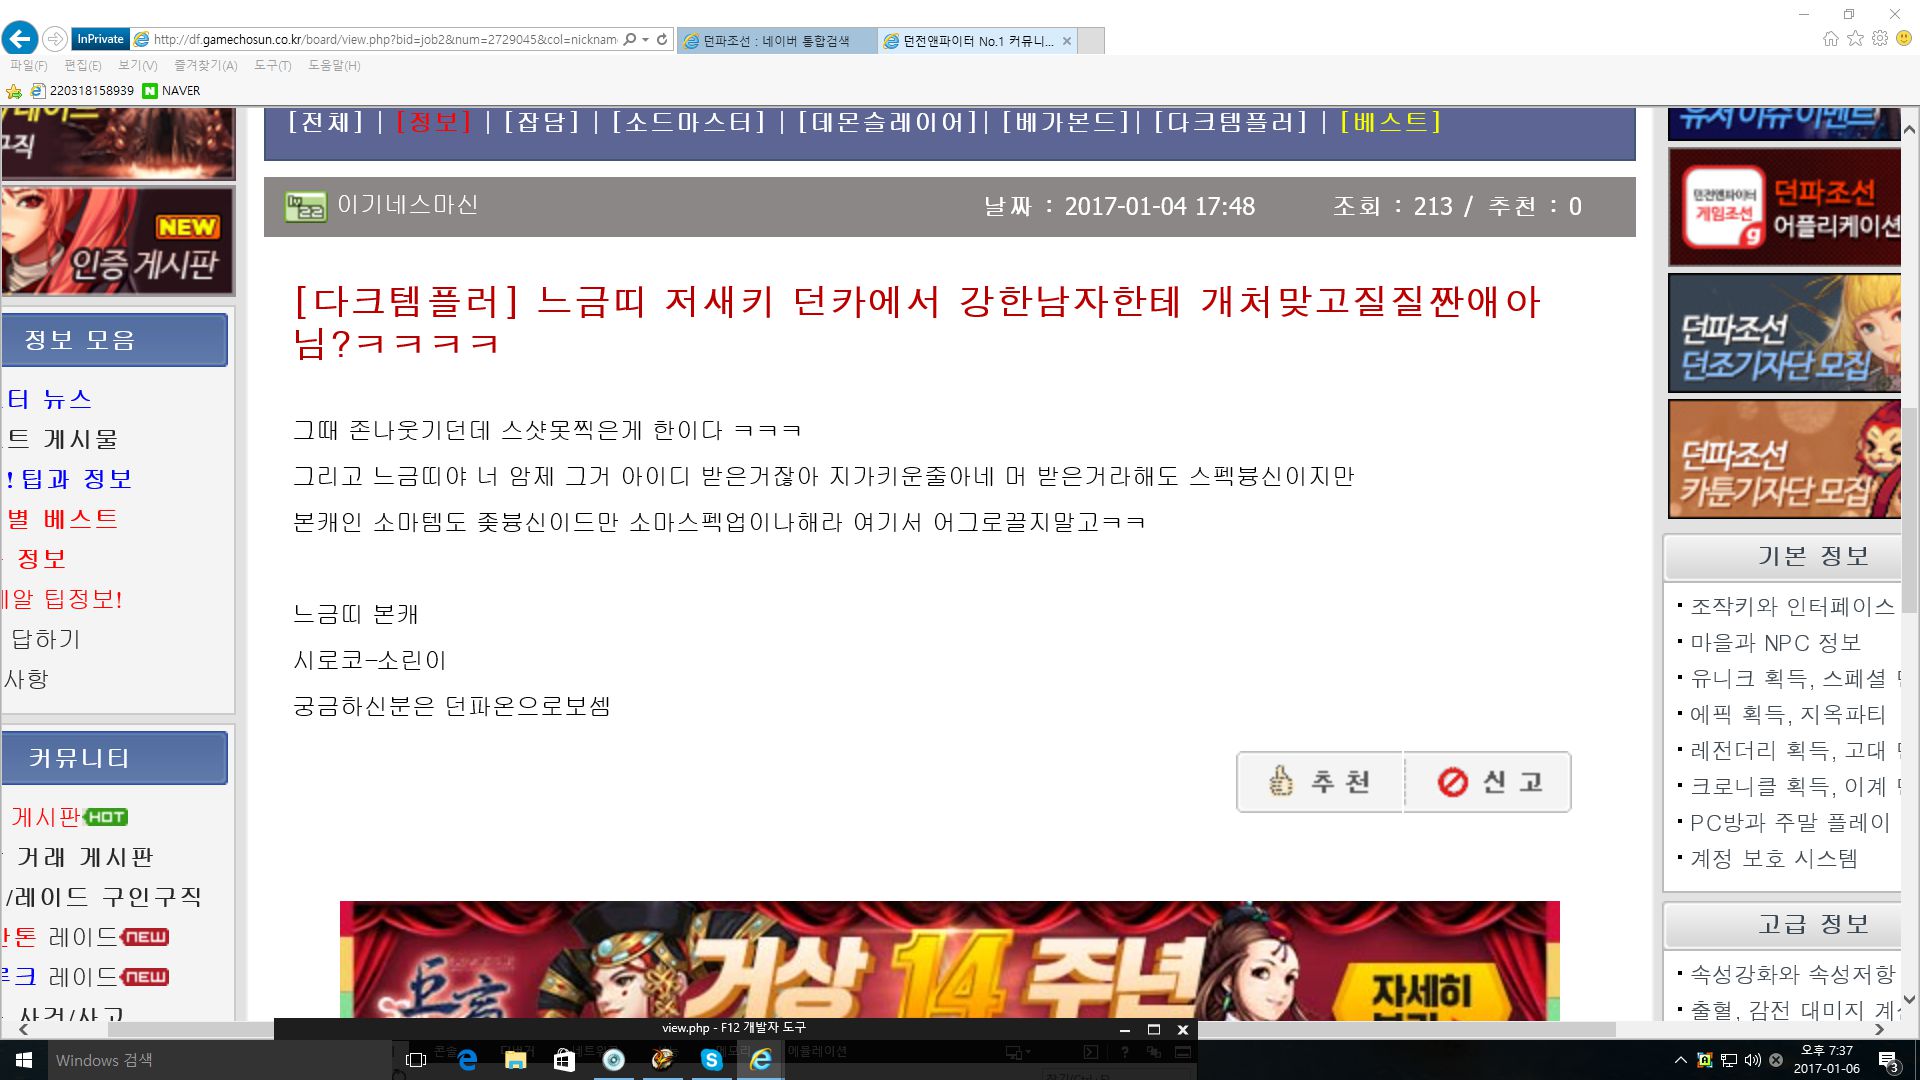
Task: Open the browser settings gear icon
Action: tap(1880, 39)
